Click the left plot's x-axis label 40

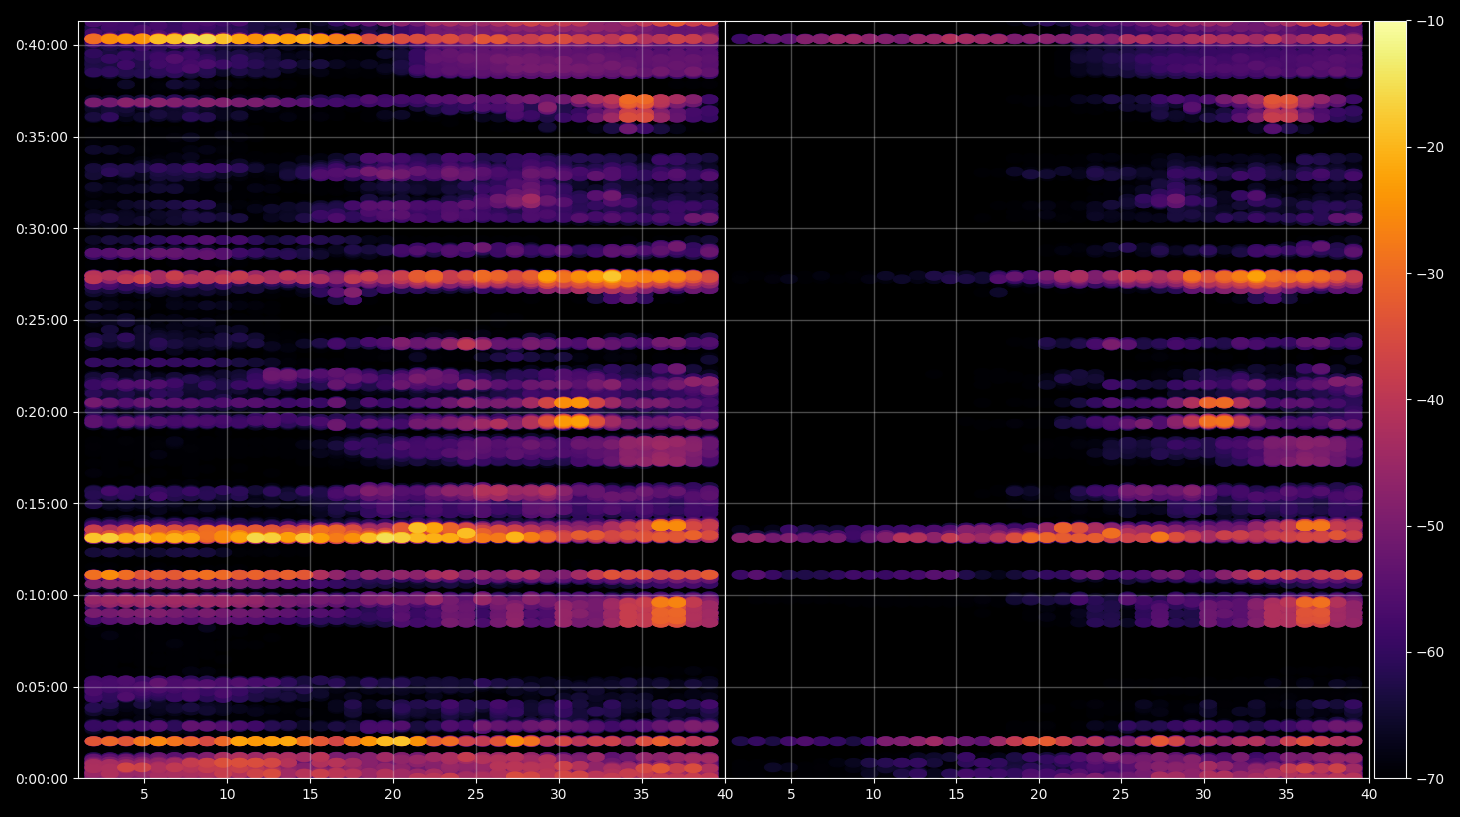pos(725,795)
